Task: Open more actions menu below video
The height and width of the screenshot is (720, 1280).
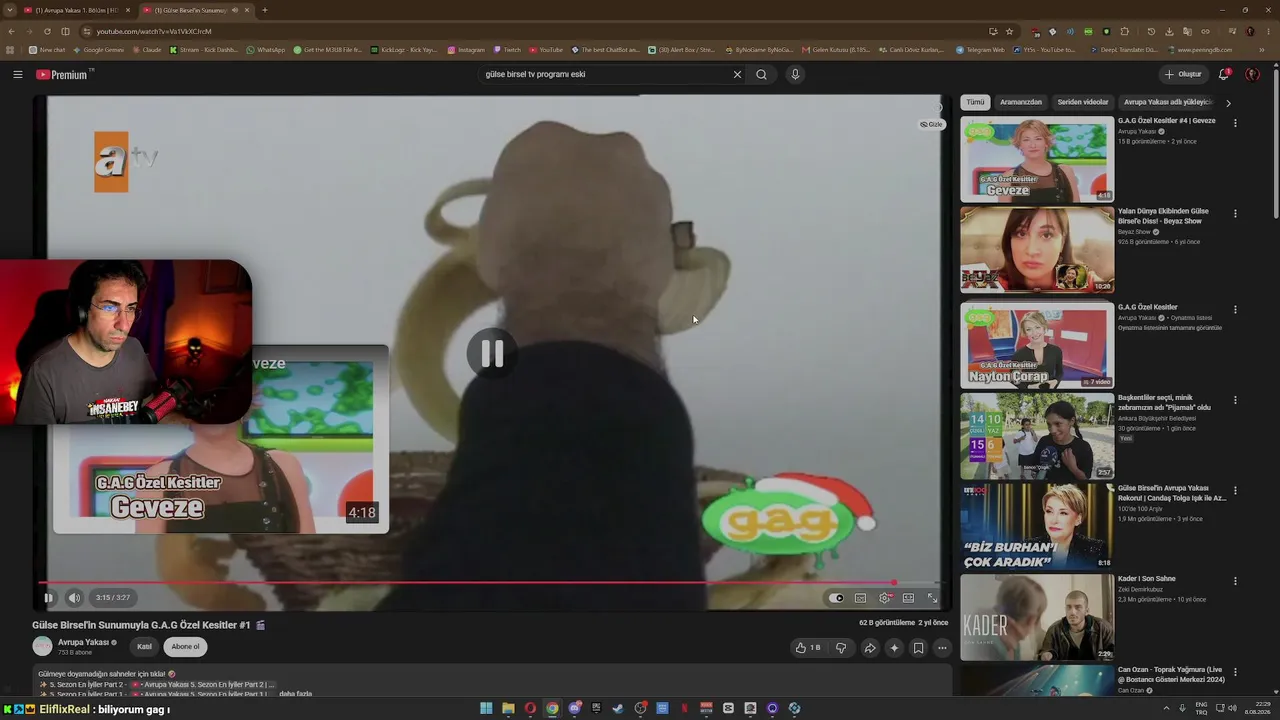Action: click(x=942, y=648)
